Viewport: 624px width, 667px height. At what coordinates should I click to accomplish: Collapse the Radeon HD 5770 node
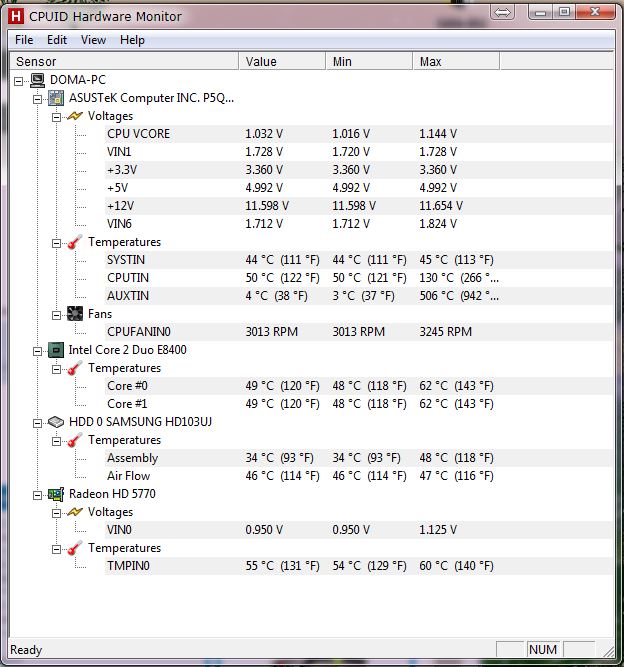tap(37, 495)
